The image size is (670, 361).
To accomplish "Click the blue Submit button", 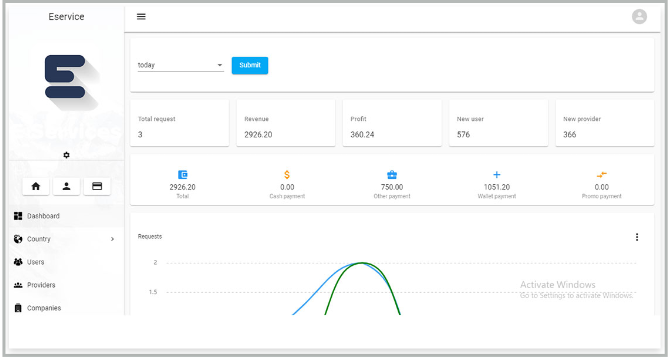I will coord(250,65).
